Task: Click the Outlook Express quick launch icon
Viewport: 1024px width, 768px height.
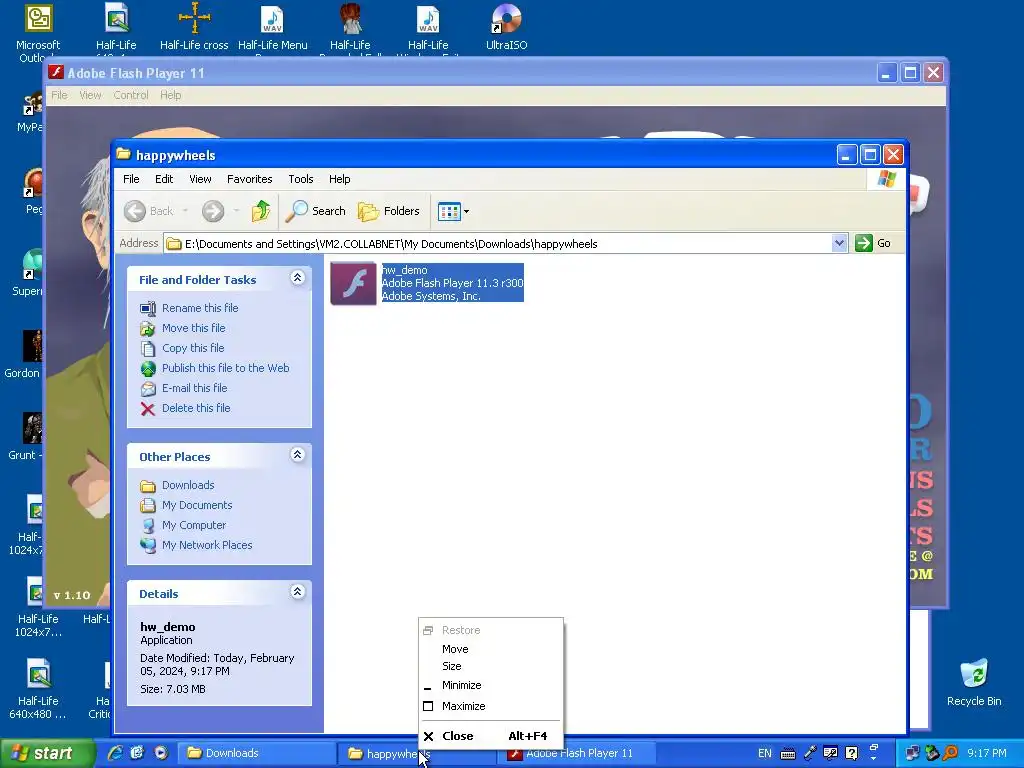Action: pos(137,753)
